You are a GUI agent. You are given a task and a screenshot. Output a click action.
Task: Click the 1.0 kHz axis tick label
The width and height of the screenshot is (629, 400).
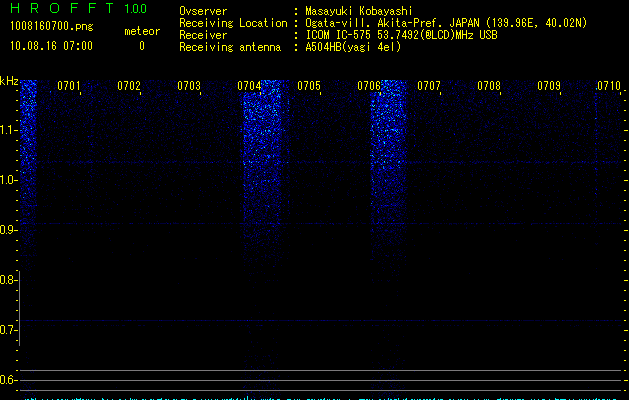8,180
